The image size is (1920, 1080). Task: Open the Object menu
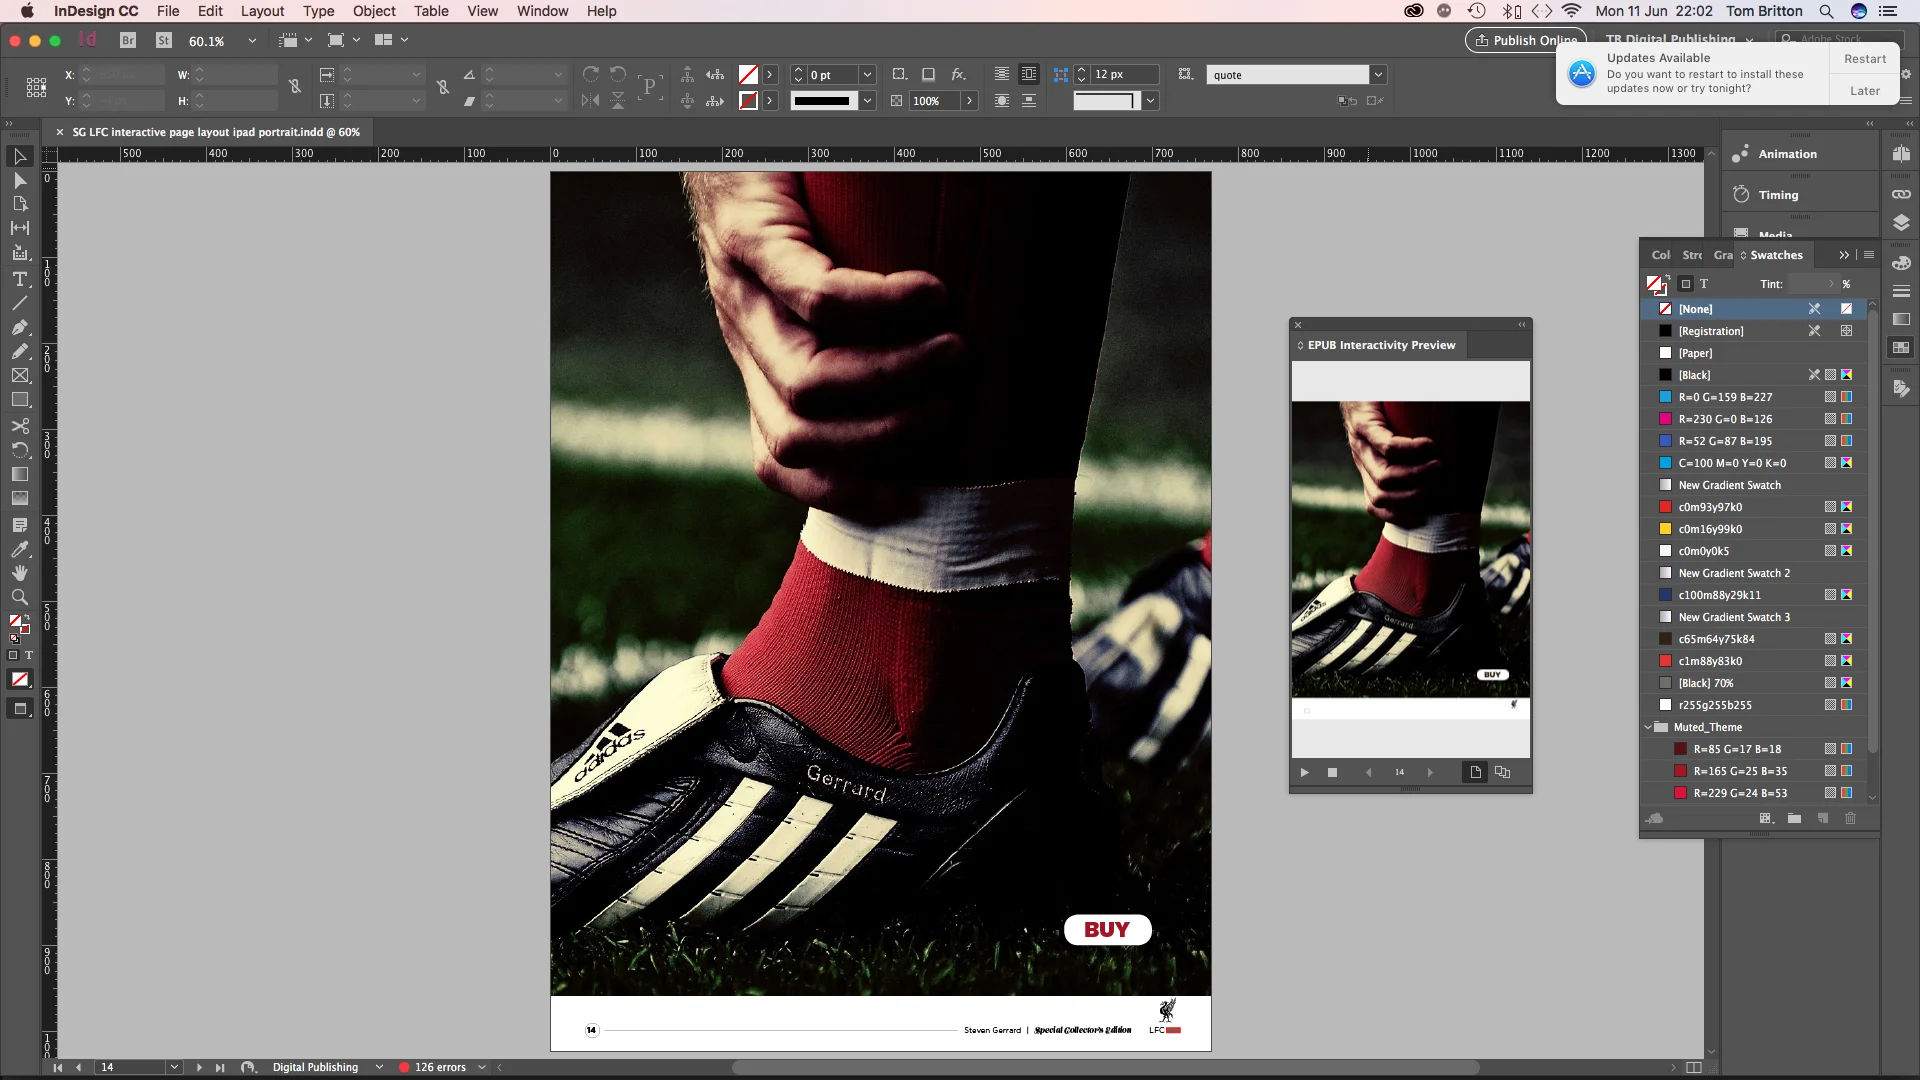[374, 11]
